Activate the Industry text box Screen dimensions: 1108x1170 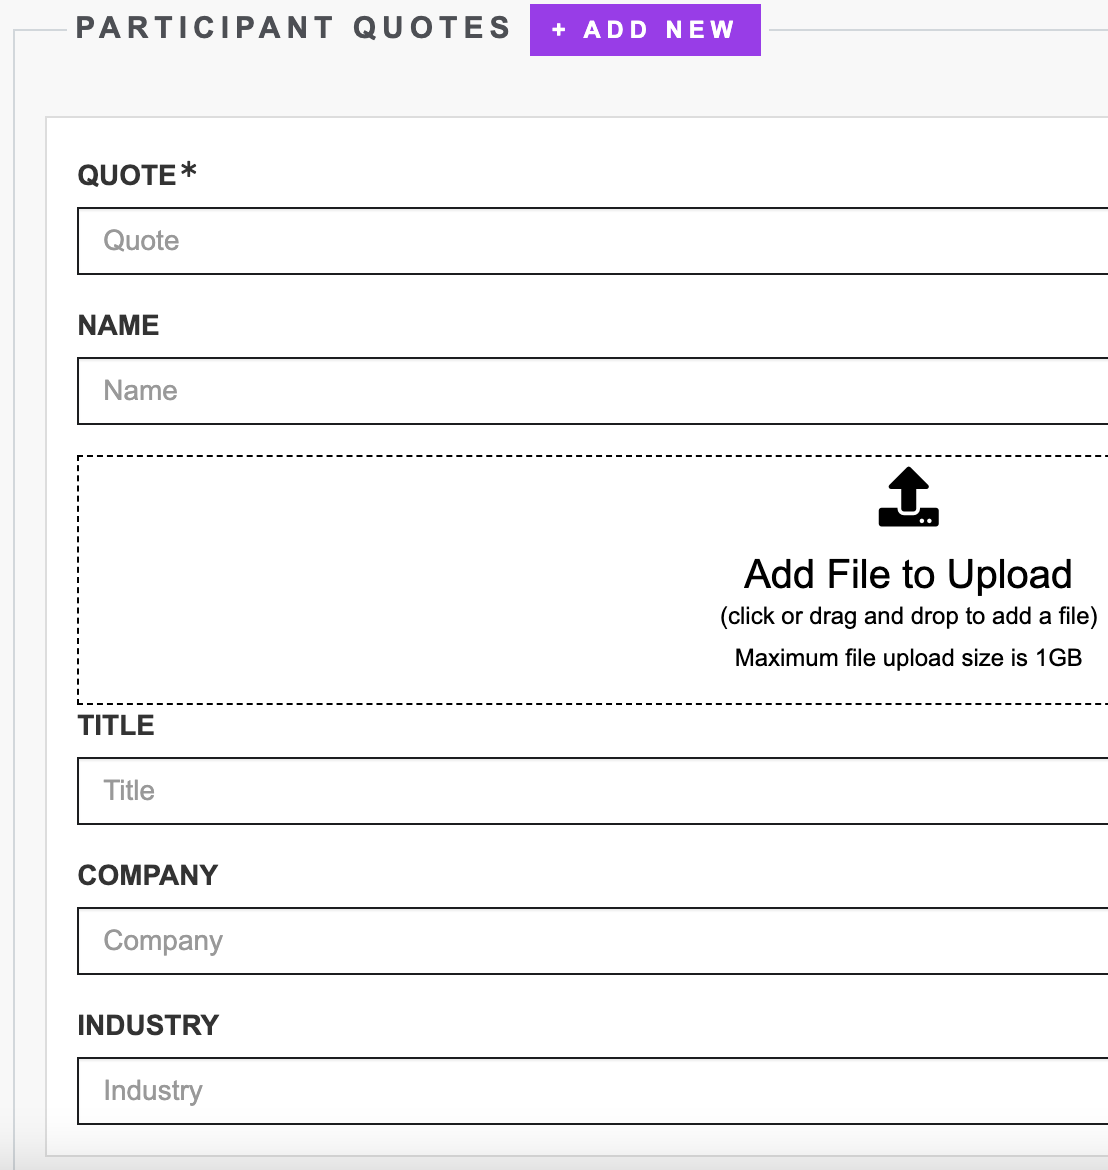592,1091
